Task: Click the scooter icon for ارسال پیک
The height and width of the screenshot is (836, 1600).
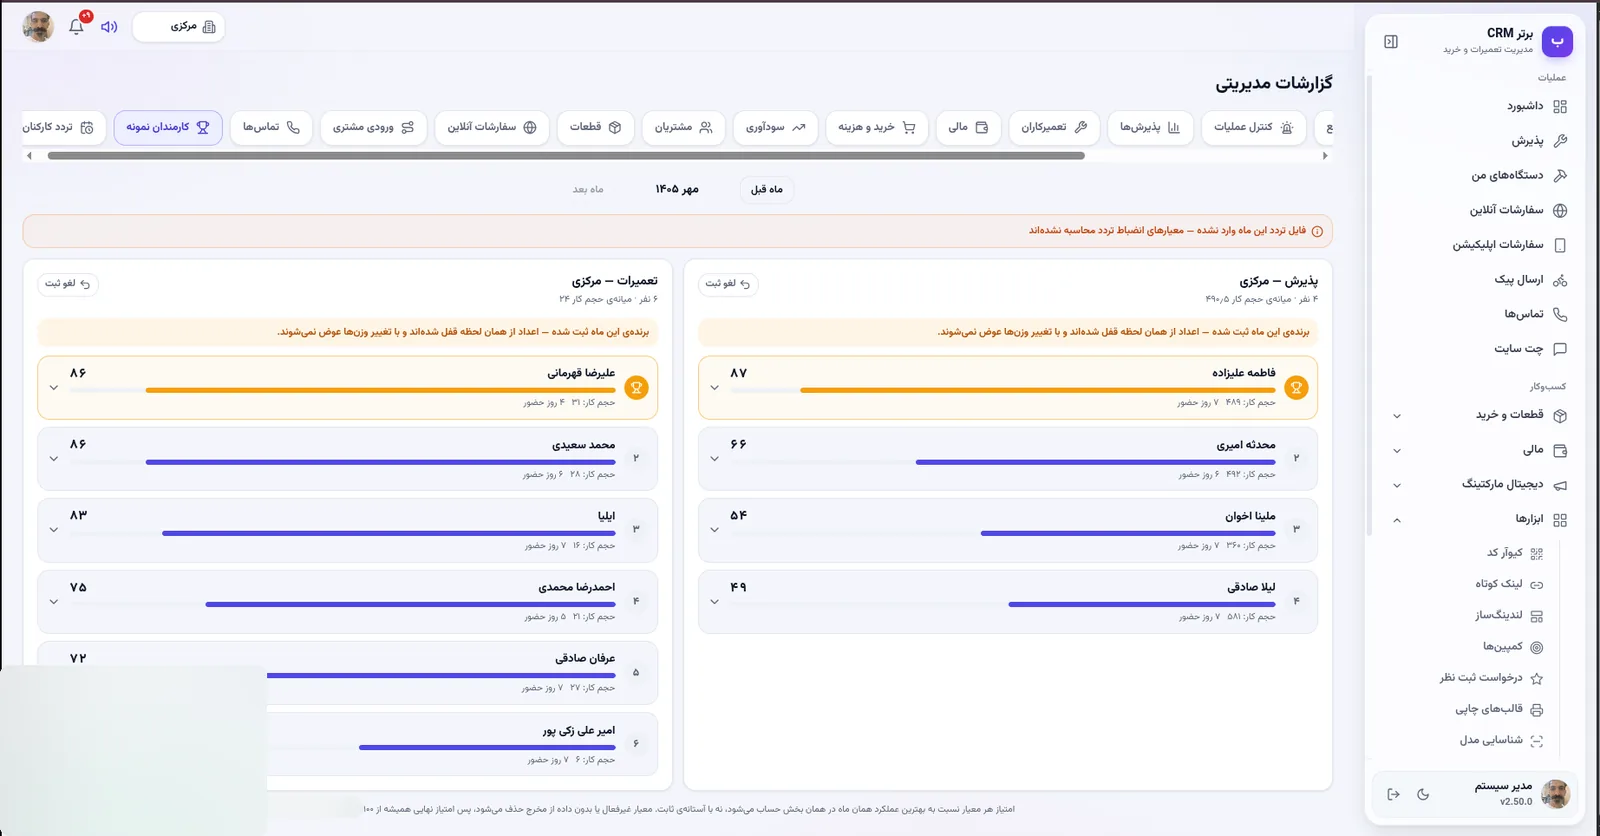Action: click(x=1560, y=280)
